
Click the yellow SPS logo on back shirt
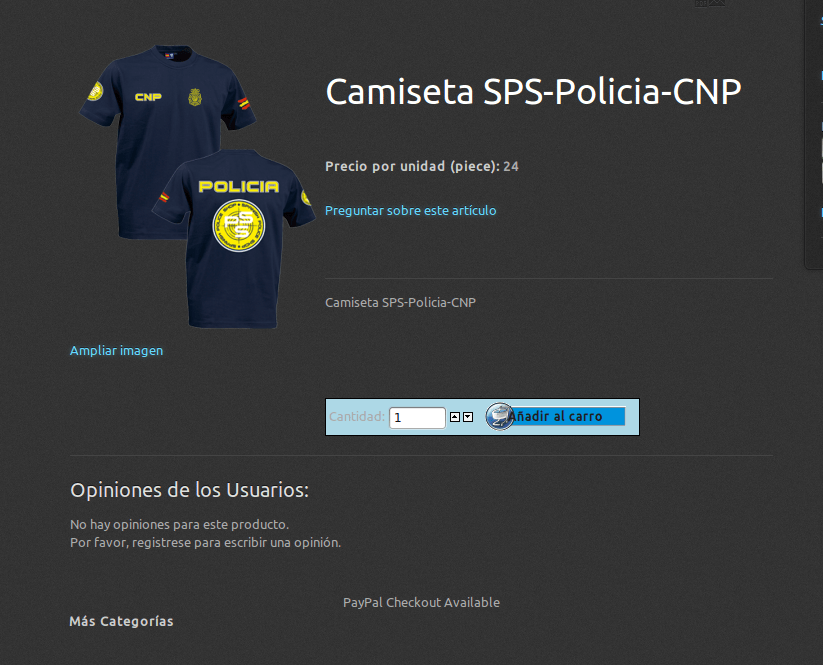(239, 226)
